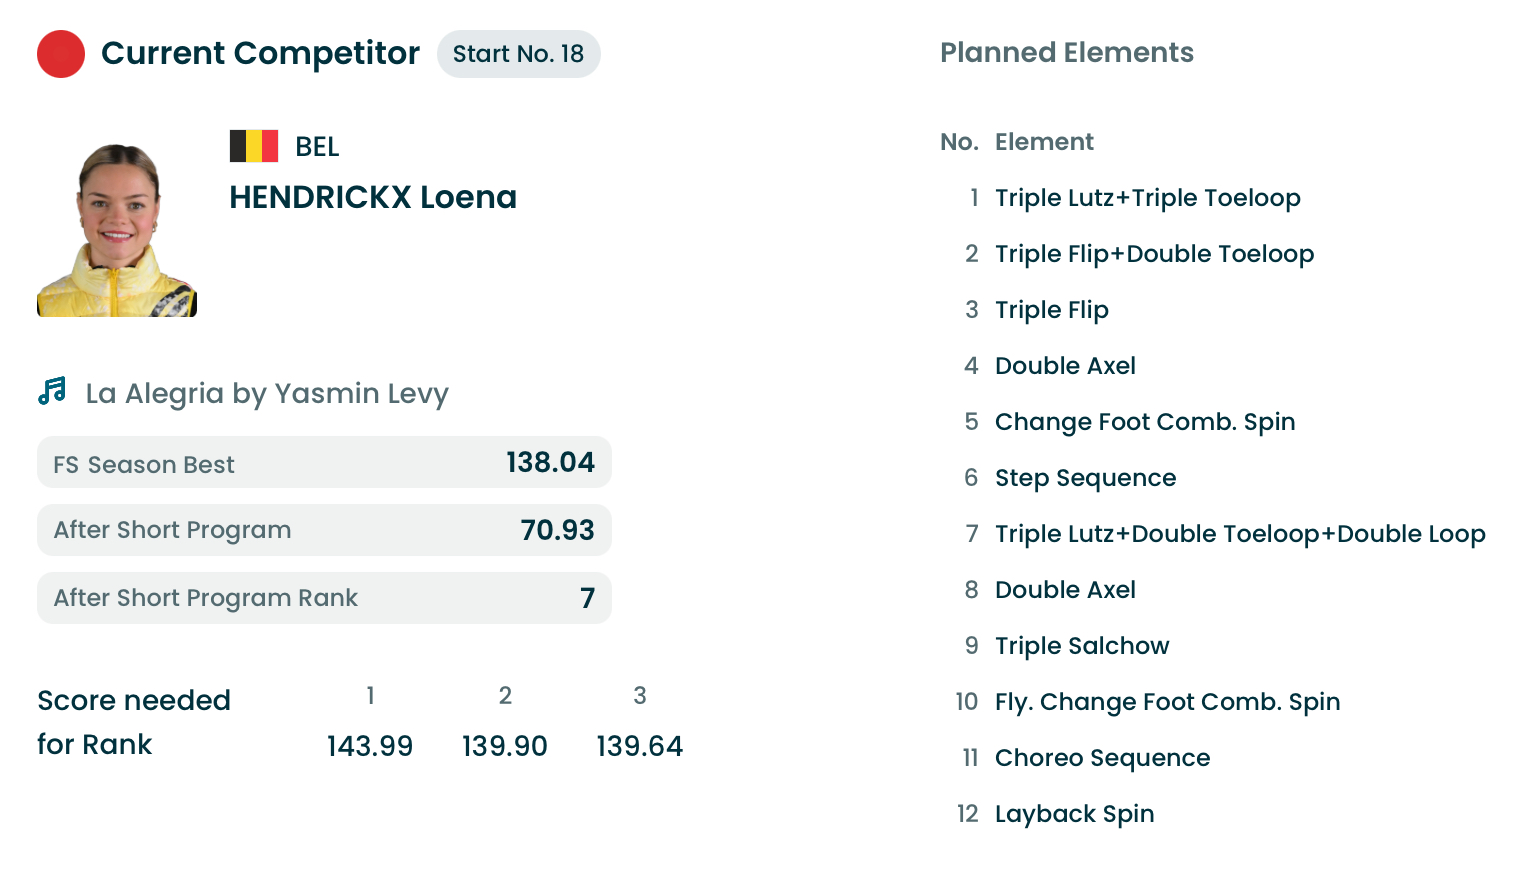The height and width of the screenshot is (888, 1539).
Task: Click the music note icon
Action: 52,391
